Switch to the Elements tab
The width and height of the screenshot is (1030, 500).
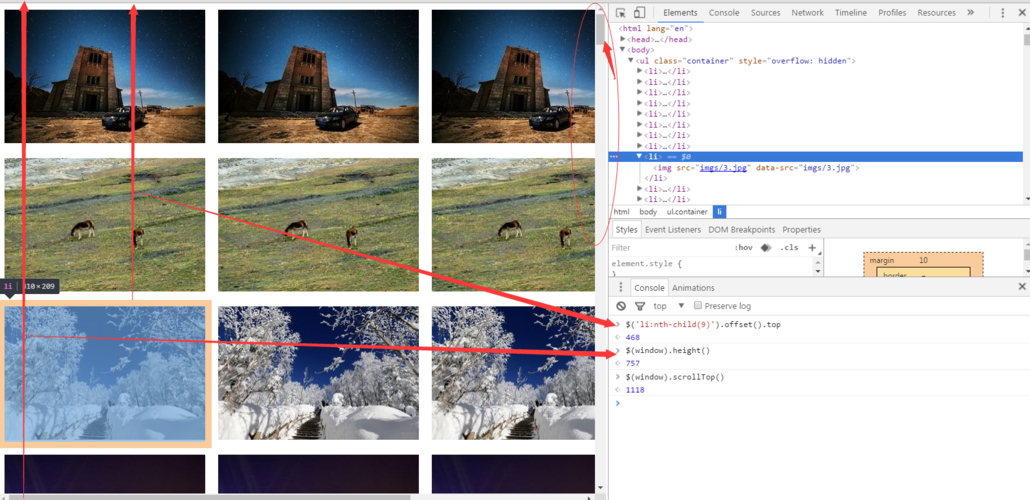click(x=680, y=12)
